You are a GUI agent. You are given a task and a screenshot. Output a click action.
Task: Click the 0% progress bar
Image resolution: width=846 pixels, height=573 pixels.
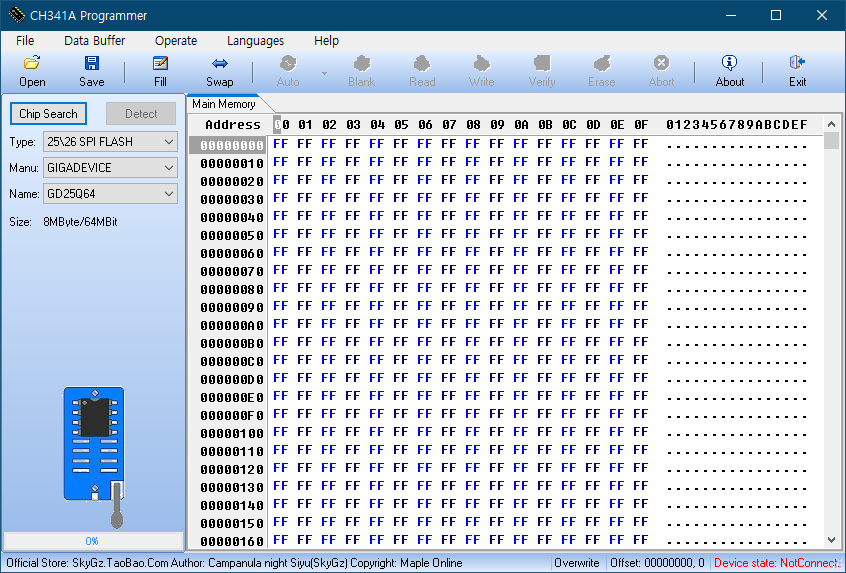[x=92, y=541]
